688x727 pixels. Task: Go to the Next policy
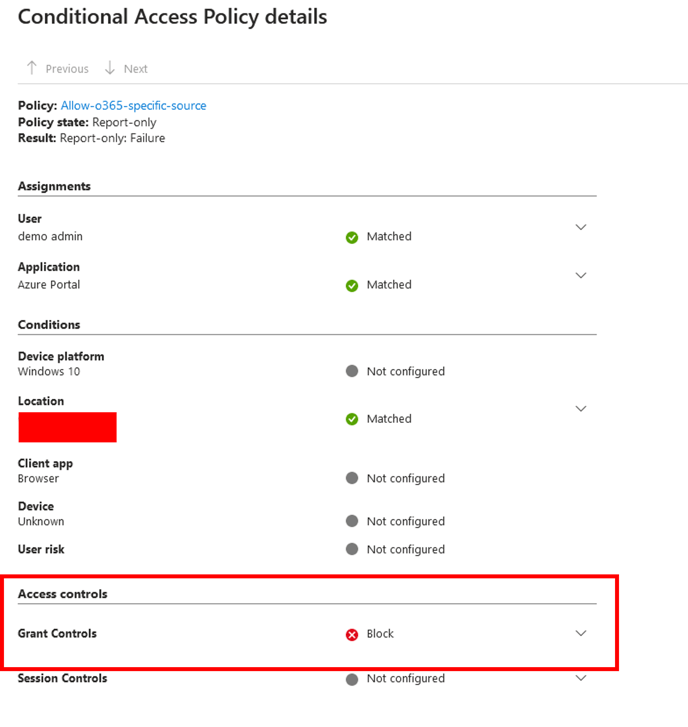(126, 68)
